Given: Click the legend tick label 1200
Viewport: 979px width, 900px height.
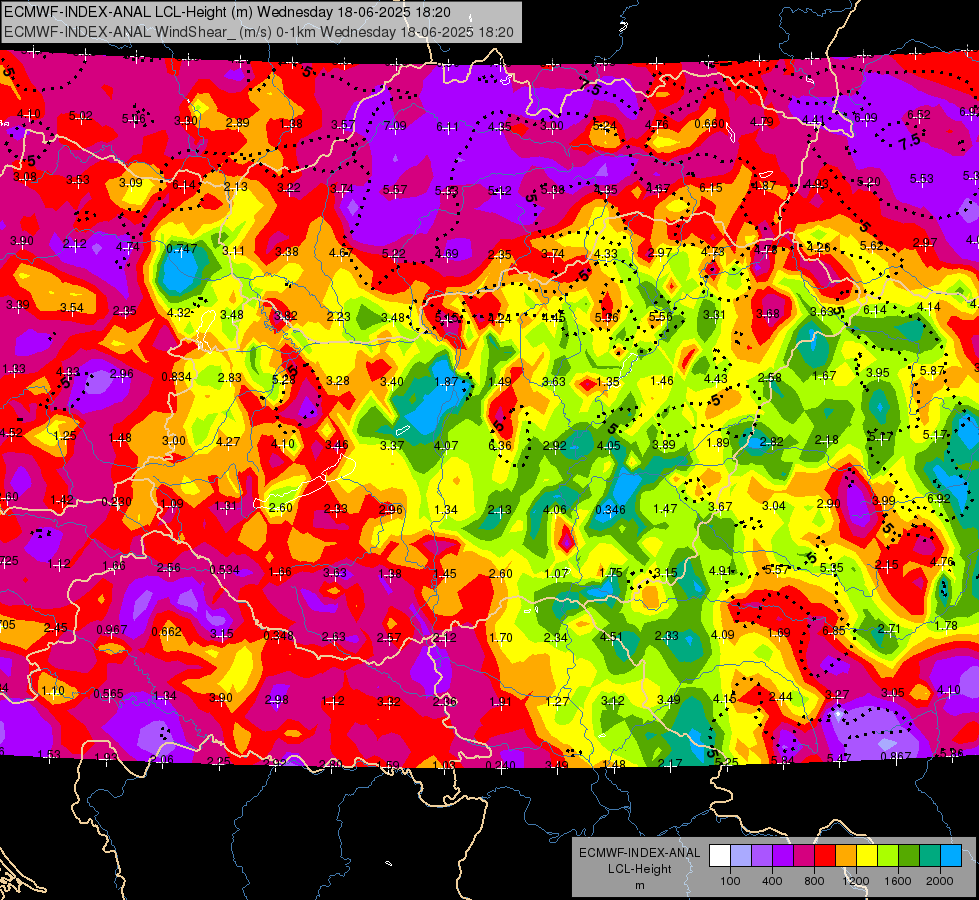Looking at the screenshot, I should [x=855, y=881].
